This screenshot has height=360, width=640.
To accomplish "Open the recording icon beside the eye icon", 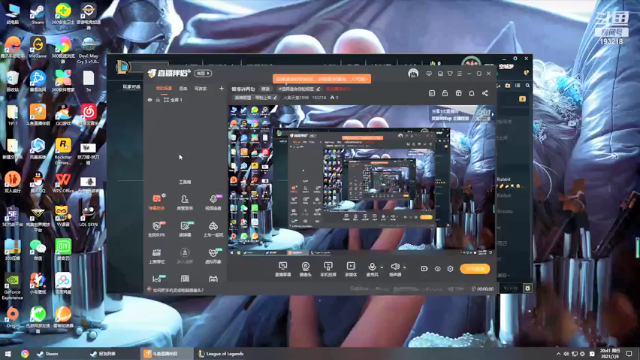I will (424, 269).
